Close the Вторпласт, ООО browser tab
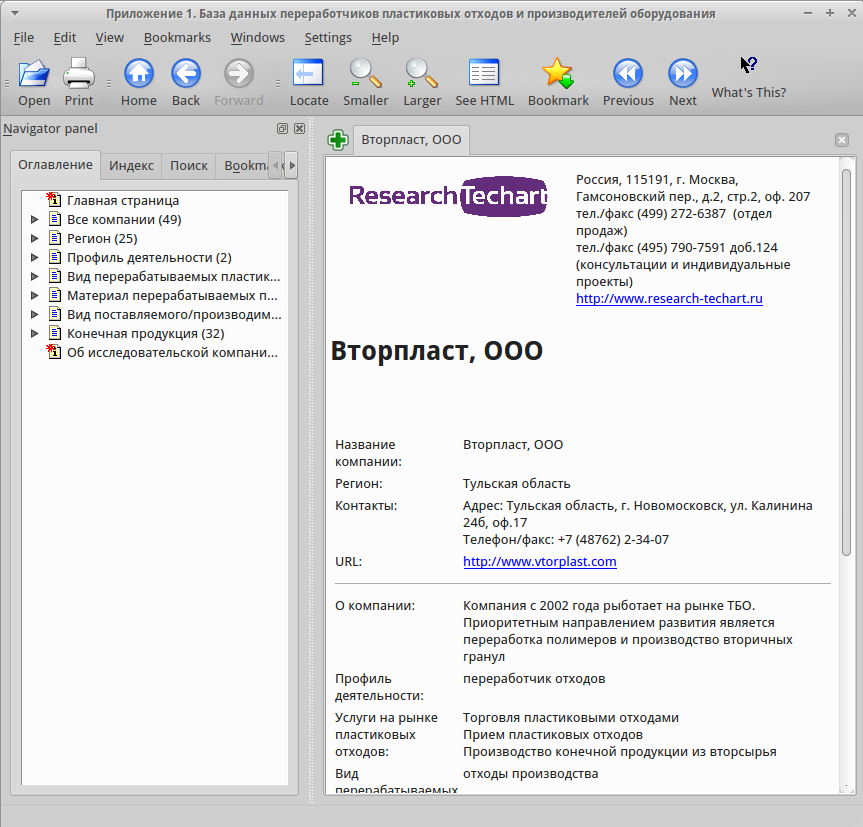This screenshot has height=827, width=863. tap(842, 140)
